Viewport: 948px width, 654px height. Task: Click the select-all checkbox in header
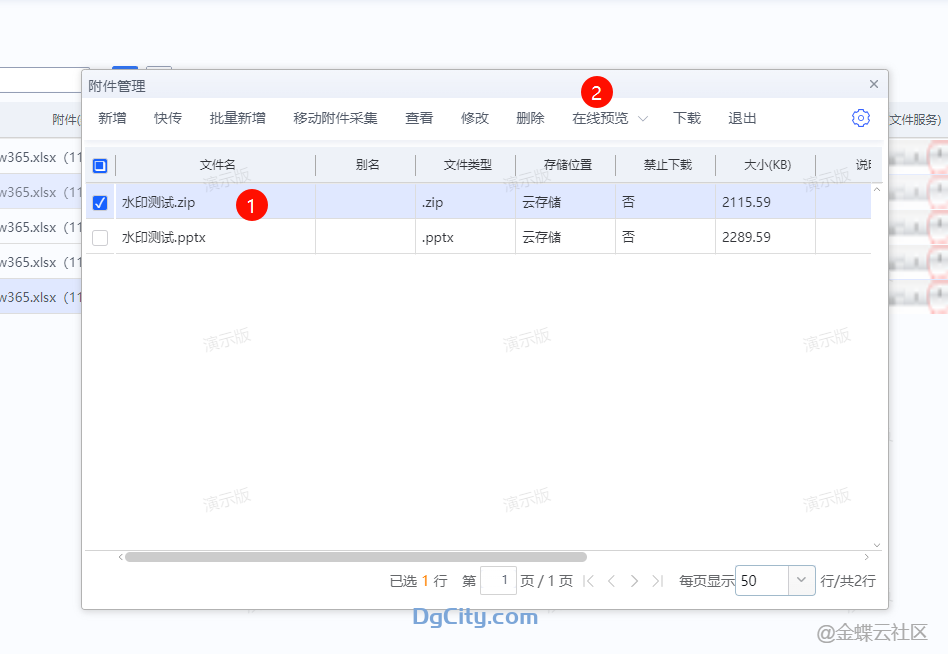[x=100, y=166]
